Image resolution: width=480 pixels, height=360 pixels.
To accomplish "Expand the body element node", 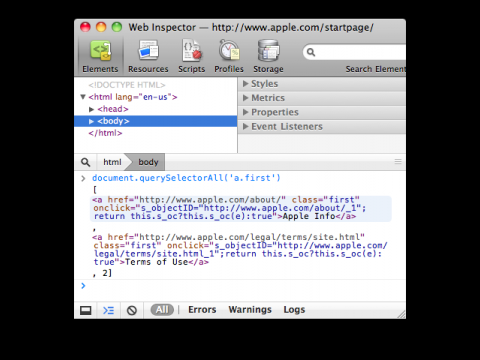I will coord(91,121).
